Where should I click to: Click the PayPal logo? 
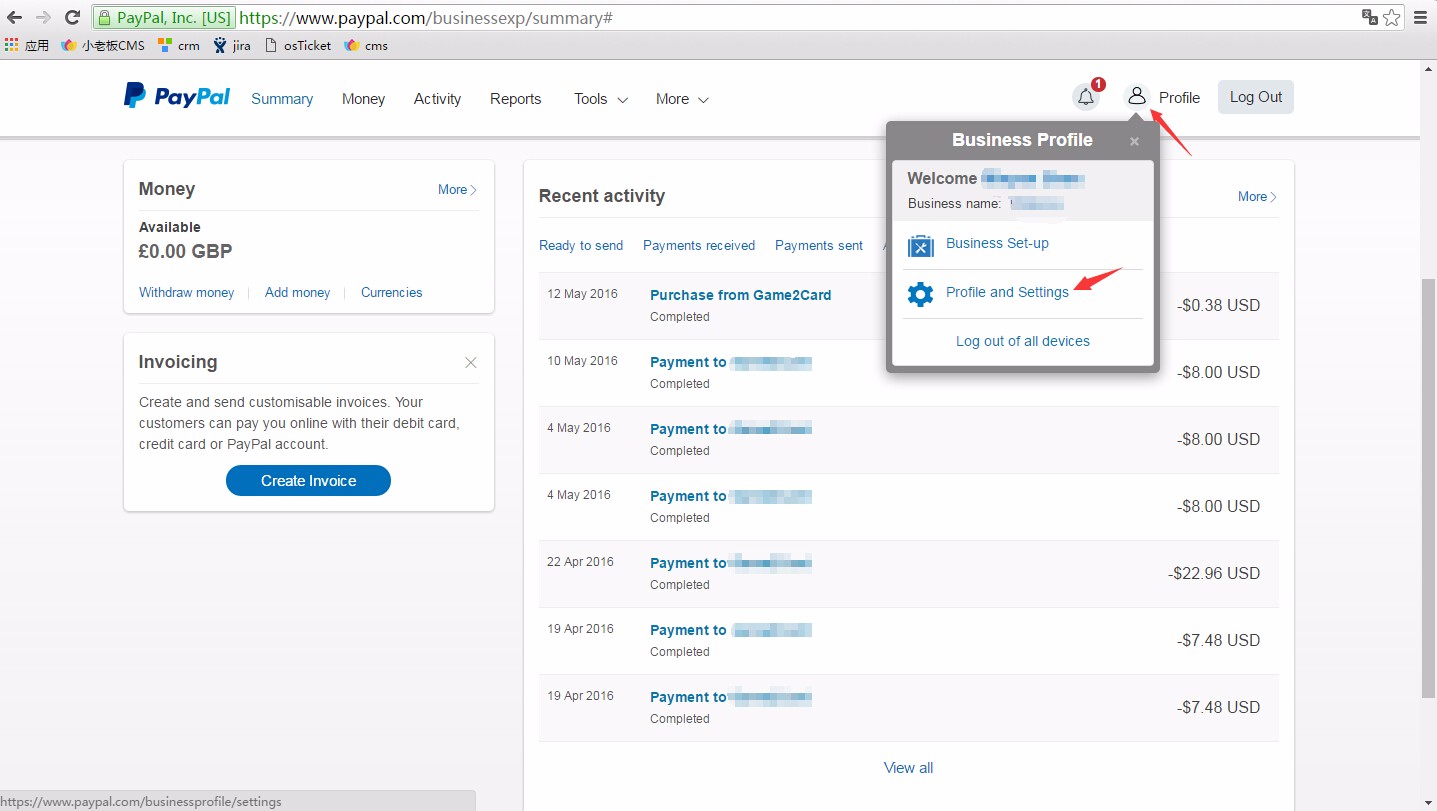pyautogui.click(x=177, y=96)
